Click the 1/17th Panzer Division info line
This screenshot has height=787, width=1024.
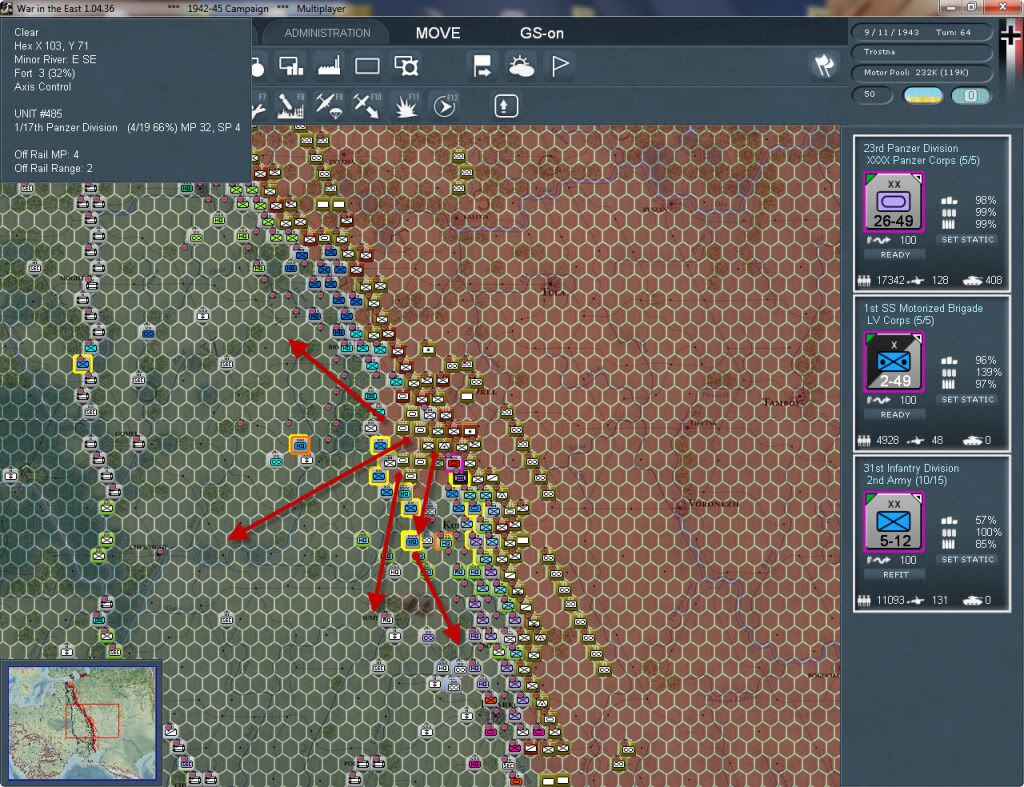(127, 127)
